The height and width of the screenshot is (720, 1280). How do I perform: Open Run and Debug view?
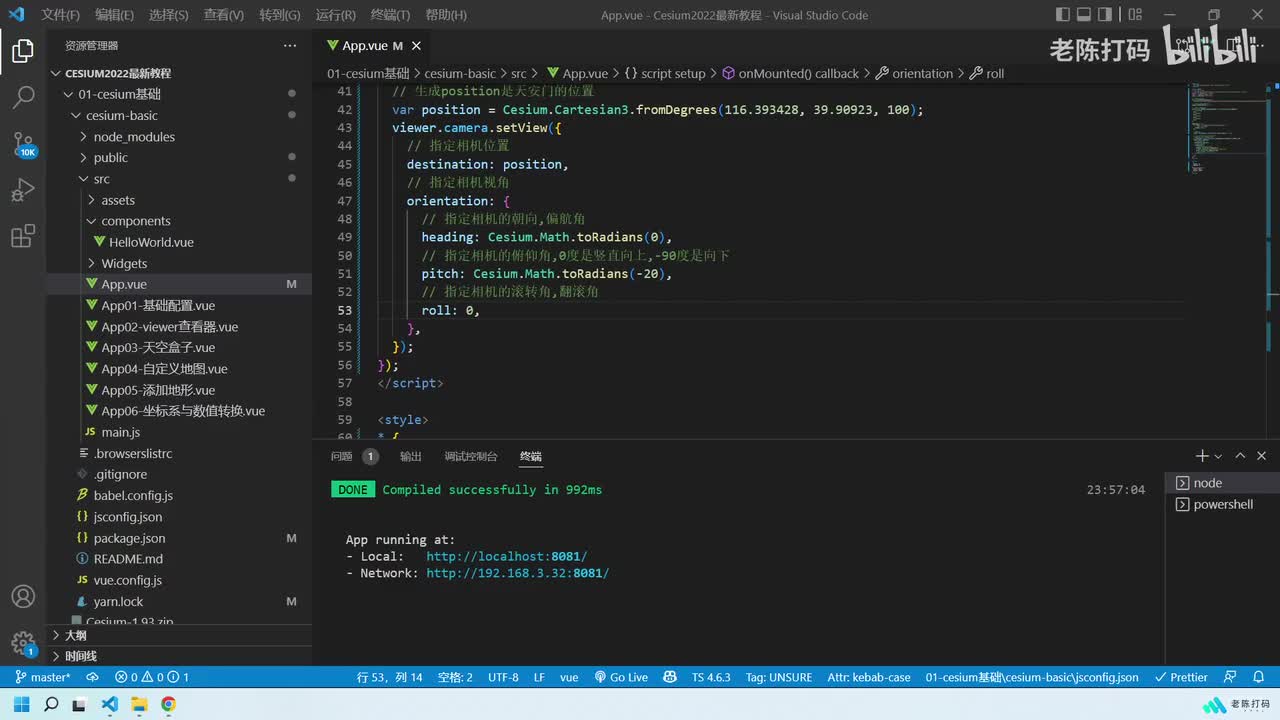23,190
